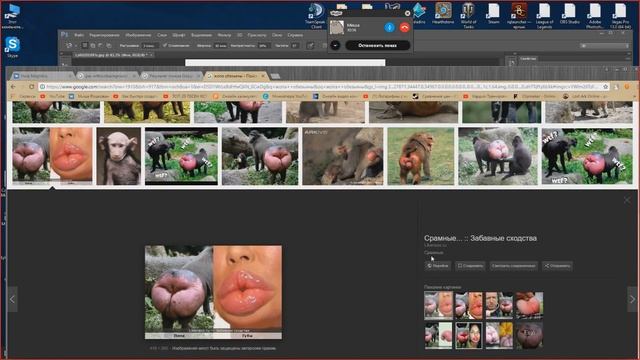The image size is (640, 360).
Task: Launch Vegas Pro from the desktop
Action: tap(620, 16)
